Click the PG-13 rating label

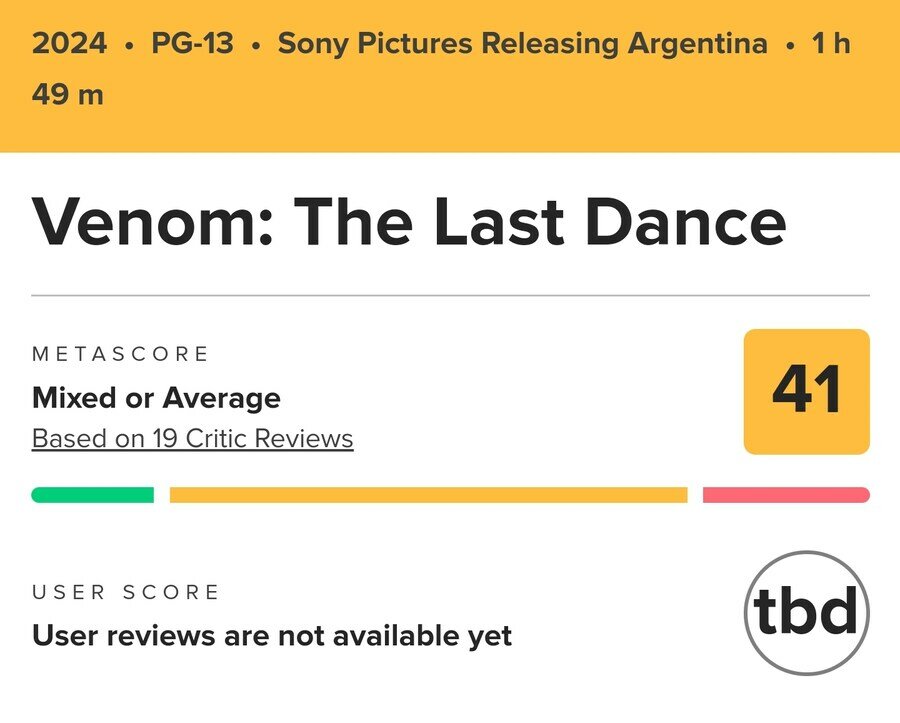pos(192,44)
